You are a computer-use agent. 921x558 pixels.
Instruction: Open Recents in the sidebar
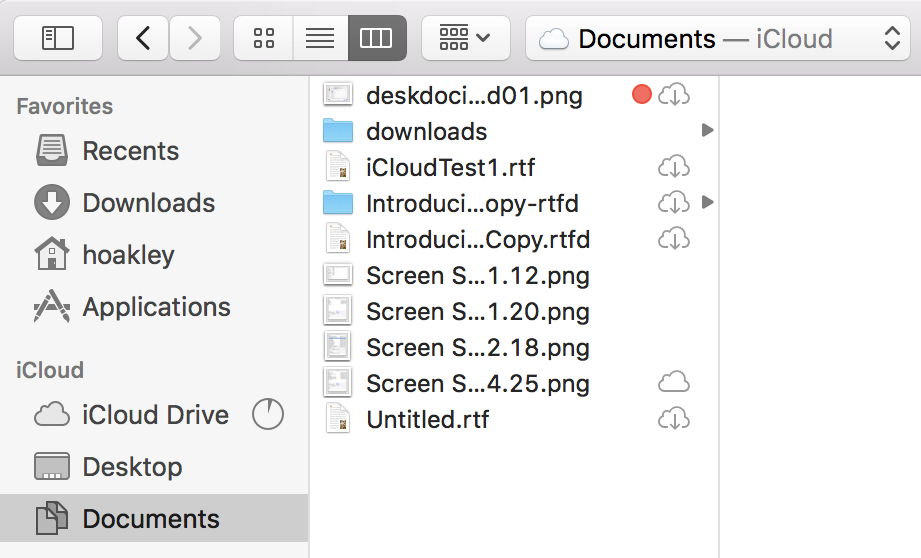pyautogui.click(x=130, y=151)
